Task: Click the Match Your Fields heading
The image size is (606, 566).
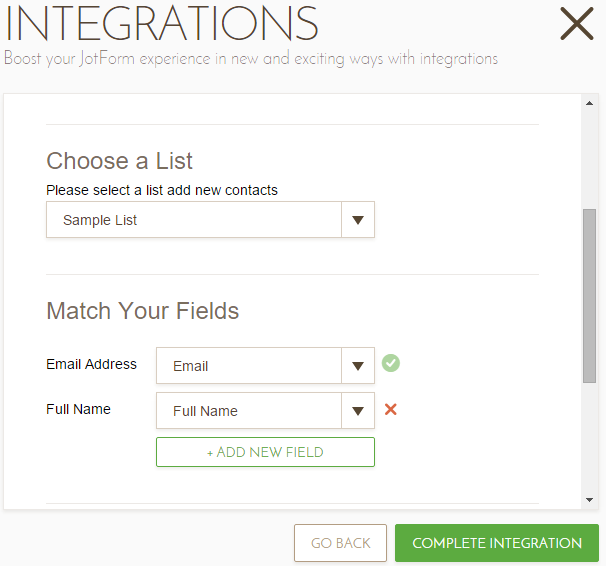Action: point(142,311)
